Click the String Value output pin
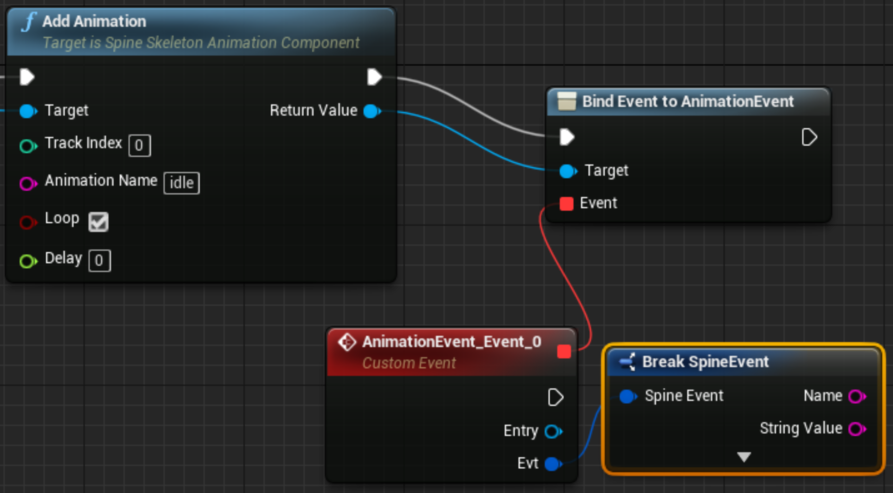This screenshot has width=893, height=493. (856, 429)
